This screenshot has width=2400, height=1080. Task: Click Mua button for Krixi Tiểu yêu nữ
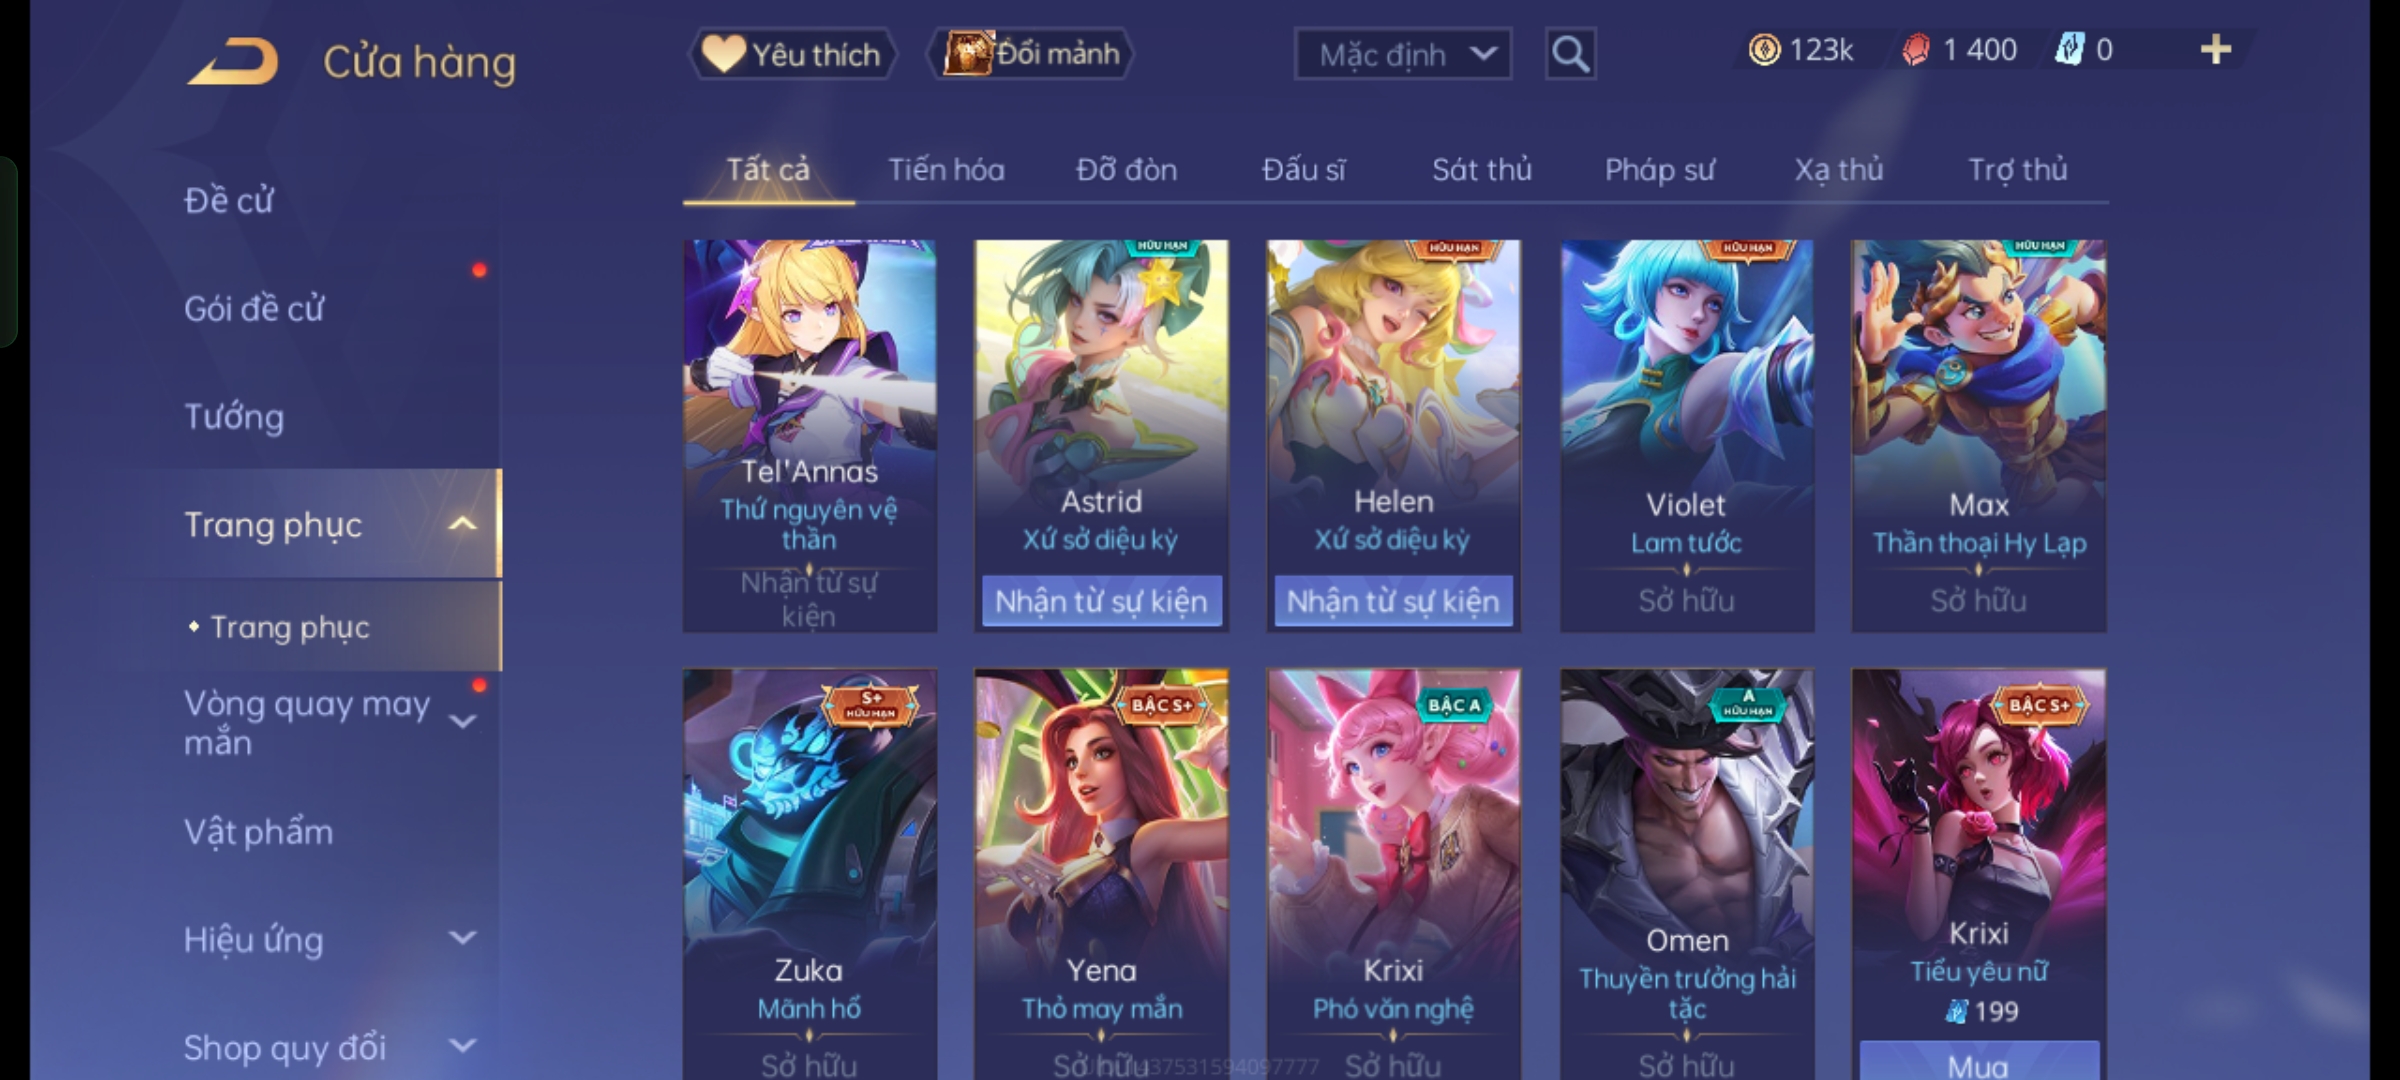1979,1061
